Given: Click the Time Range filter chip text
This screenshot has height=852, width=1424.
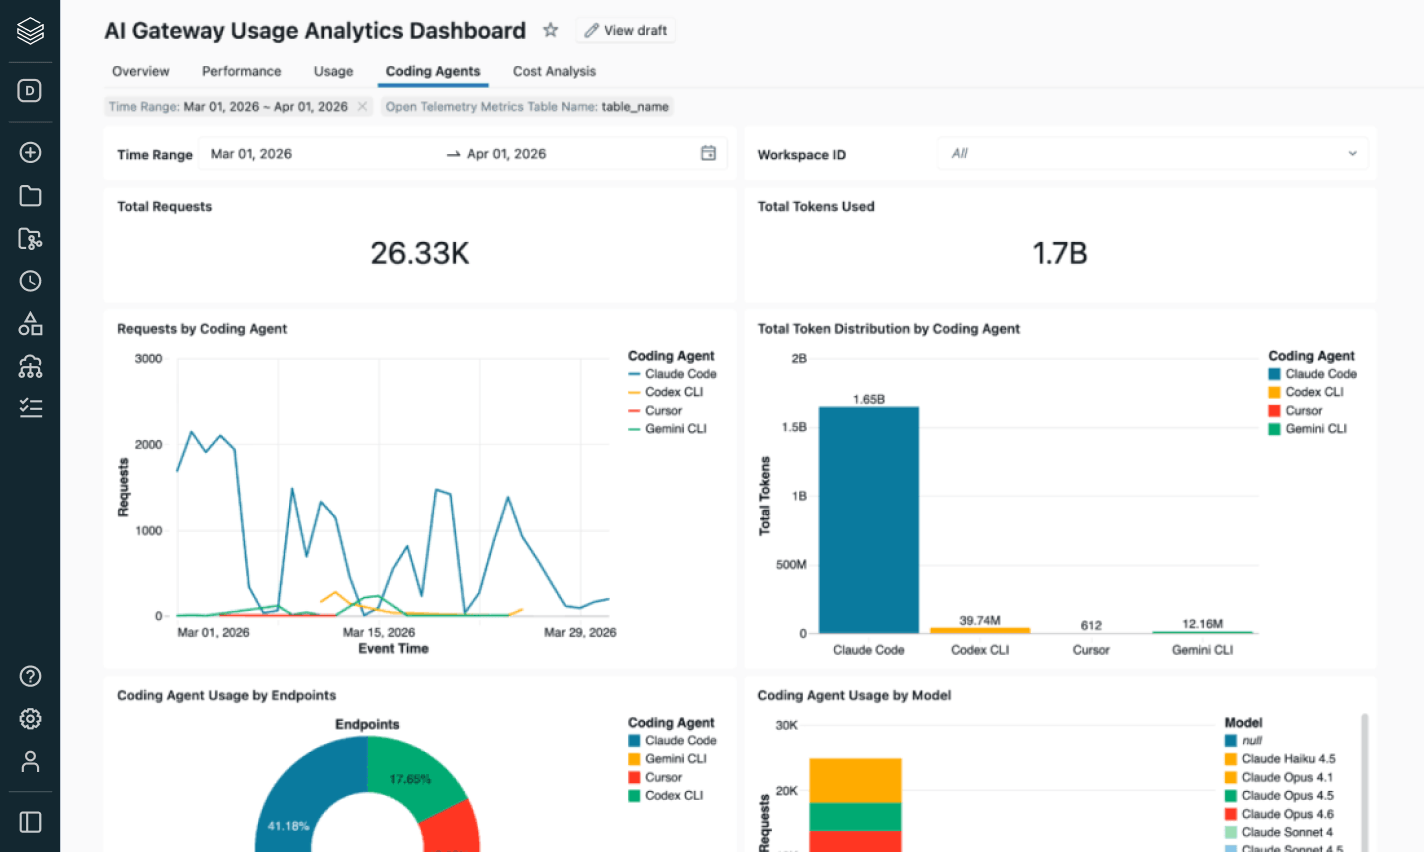Looking at the screenshot, I should click(x=228, y=107).
